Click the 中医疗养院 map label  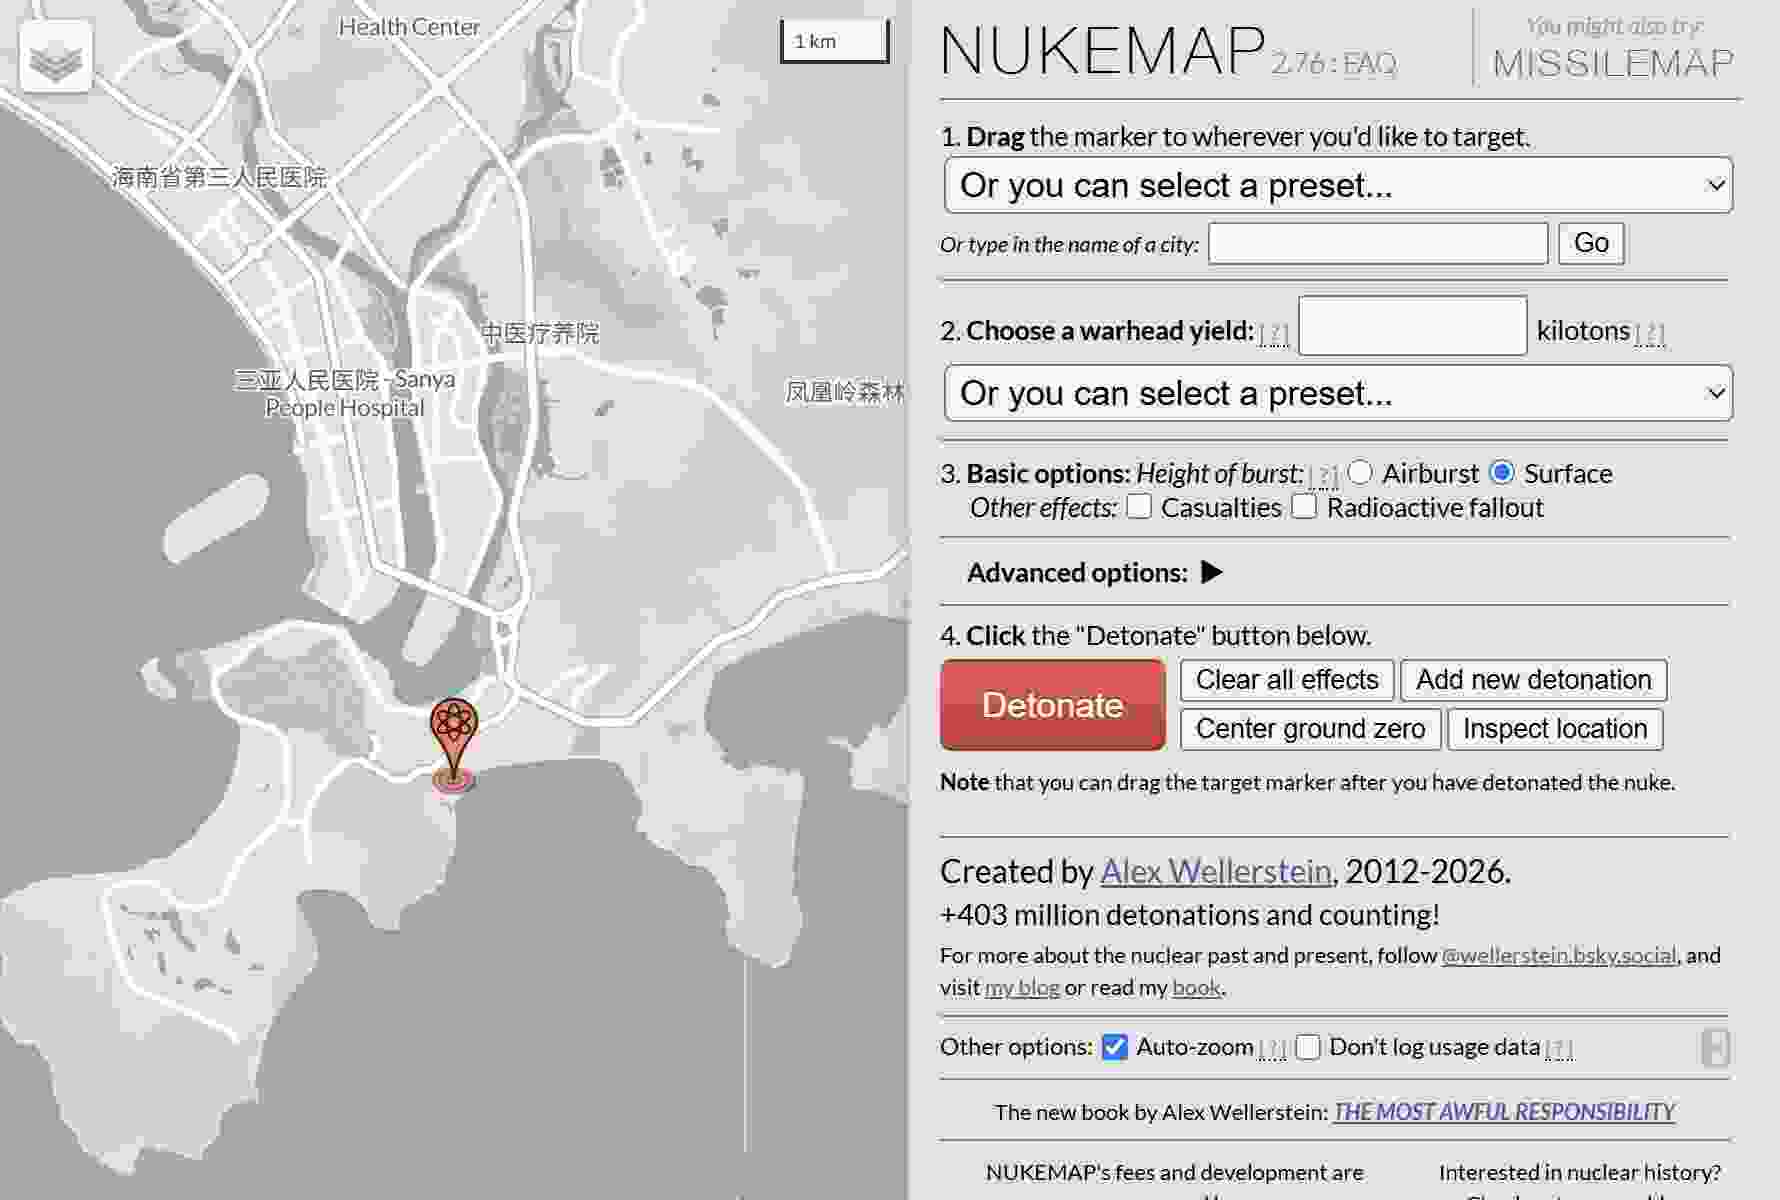tap(540, 333)
